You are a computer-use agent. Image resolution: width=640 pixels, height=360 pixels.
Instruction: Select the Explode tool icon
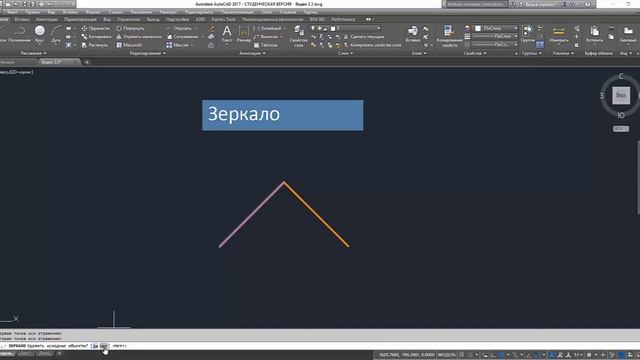pyautogui.click(x=211, y=37)
